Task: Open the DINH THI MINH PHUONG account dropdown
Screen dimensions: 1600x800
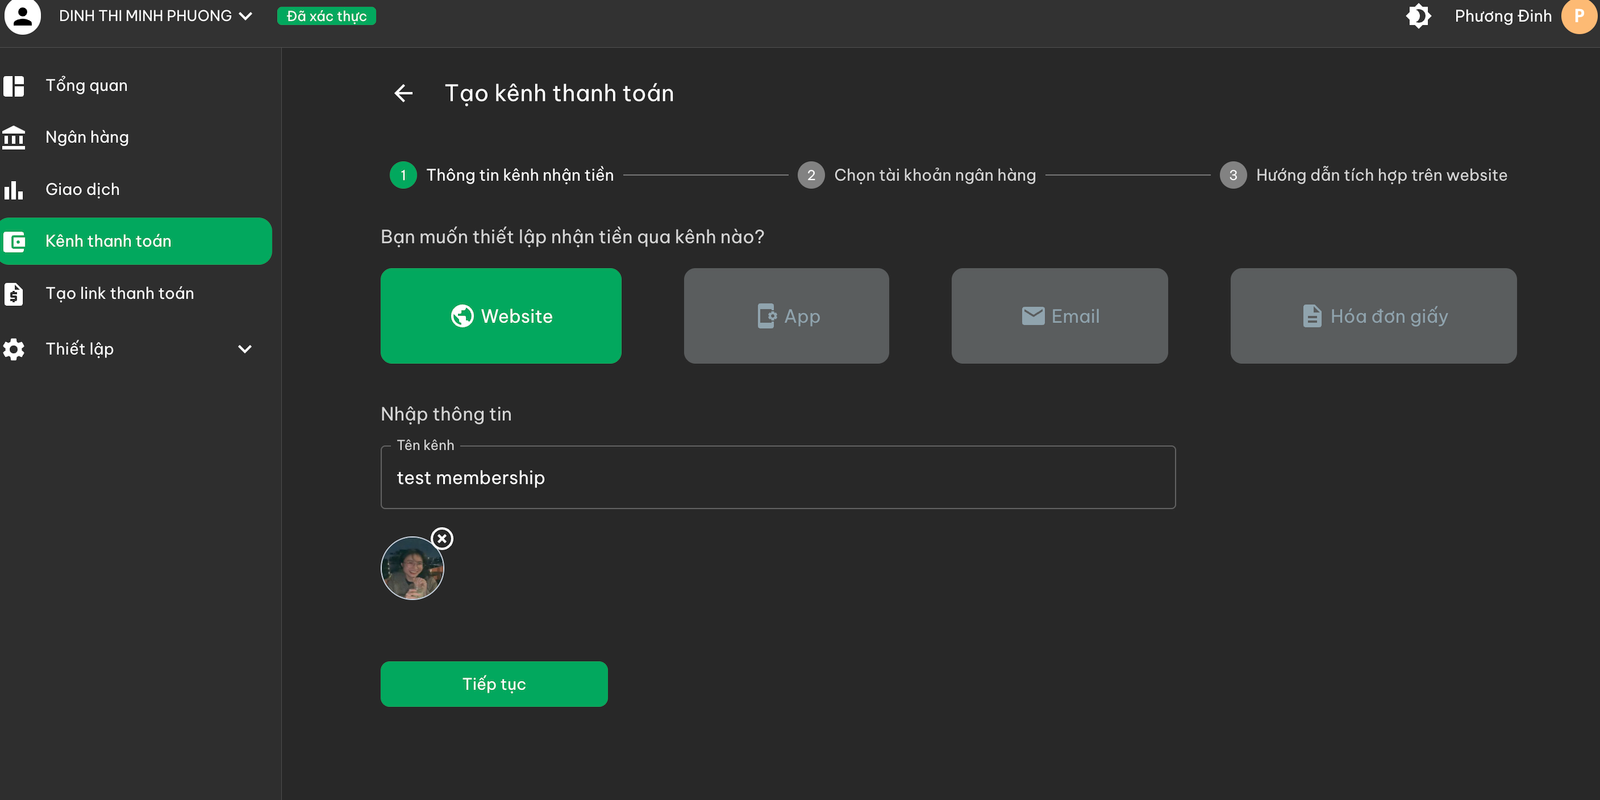Action: (x=155, y=16)
